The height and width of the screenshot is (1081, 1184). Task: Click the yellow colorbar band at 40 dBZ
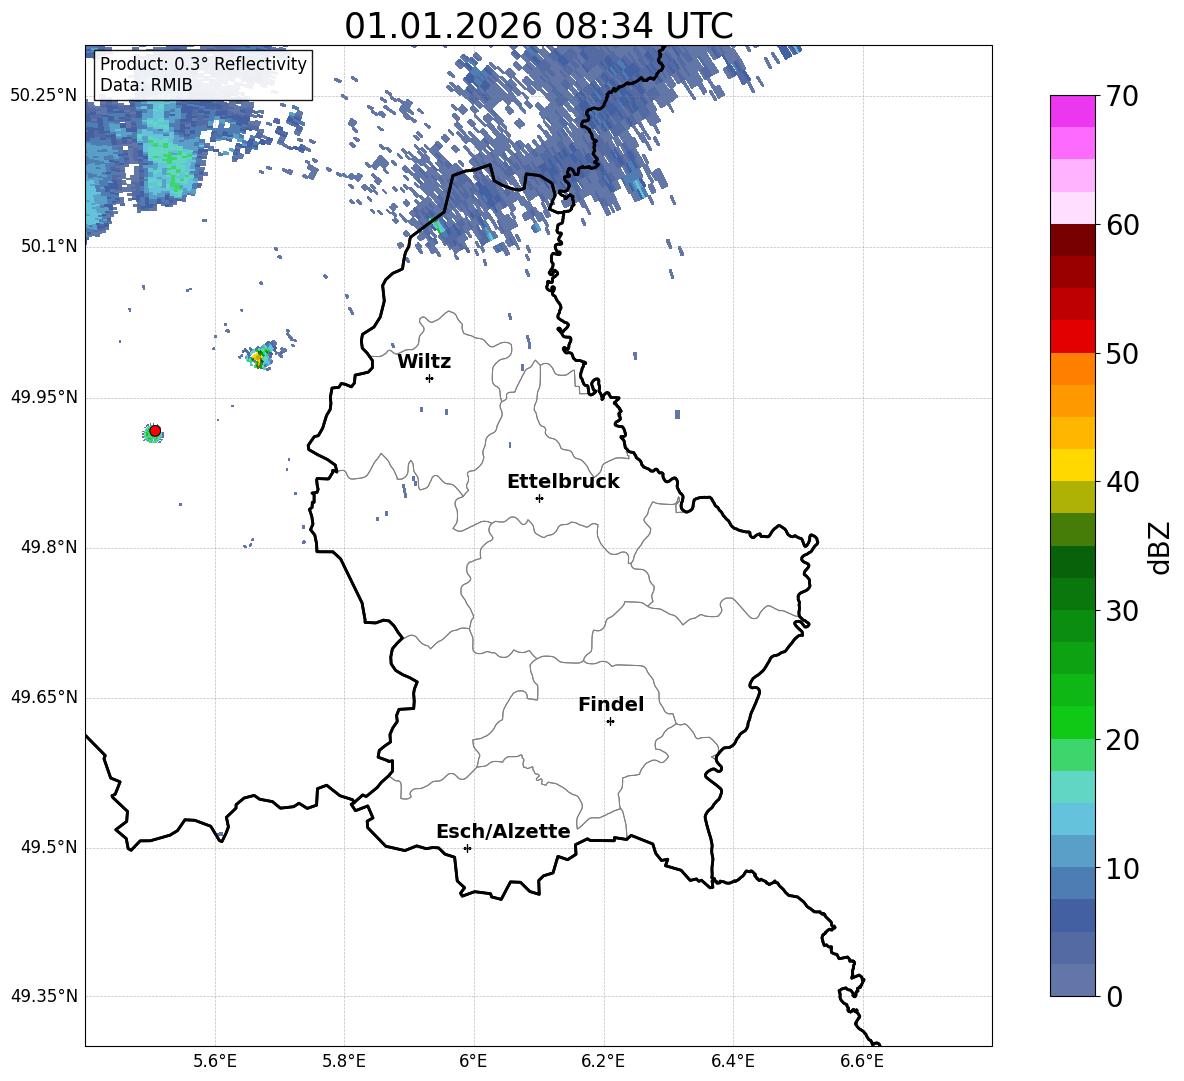pos(1072,465)
